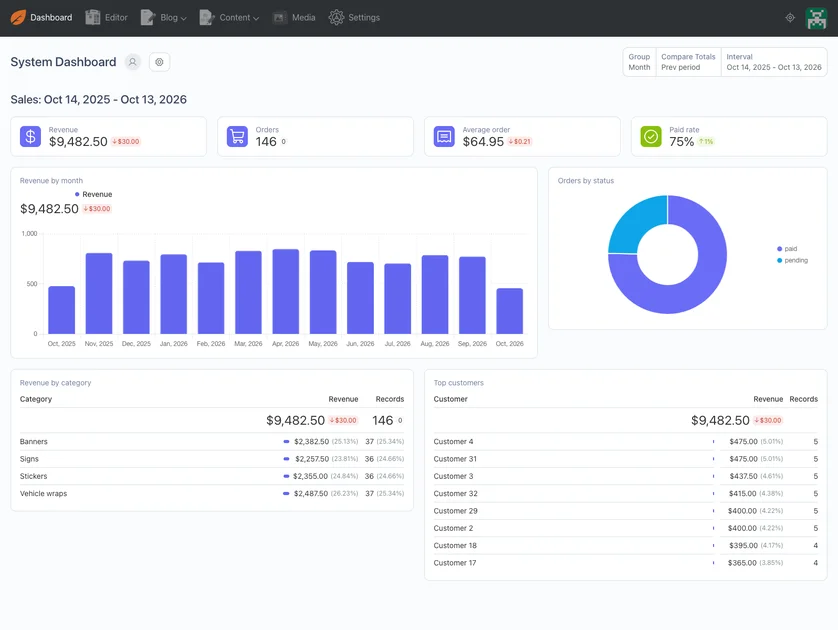Select the Stickers category row
The width and height of the screenshot is (838, 630).
(x=212, y=476)
